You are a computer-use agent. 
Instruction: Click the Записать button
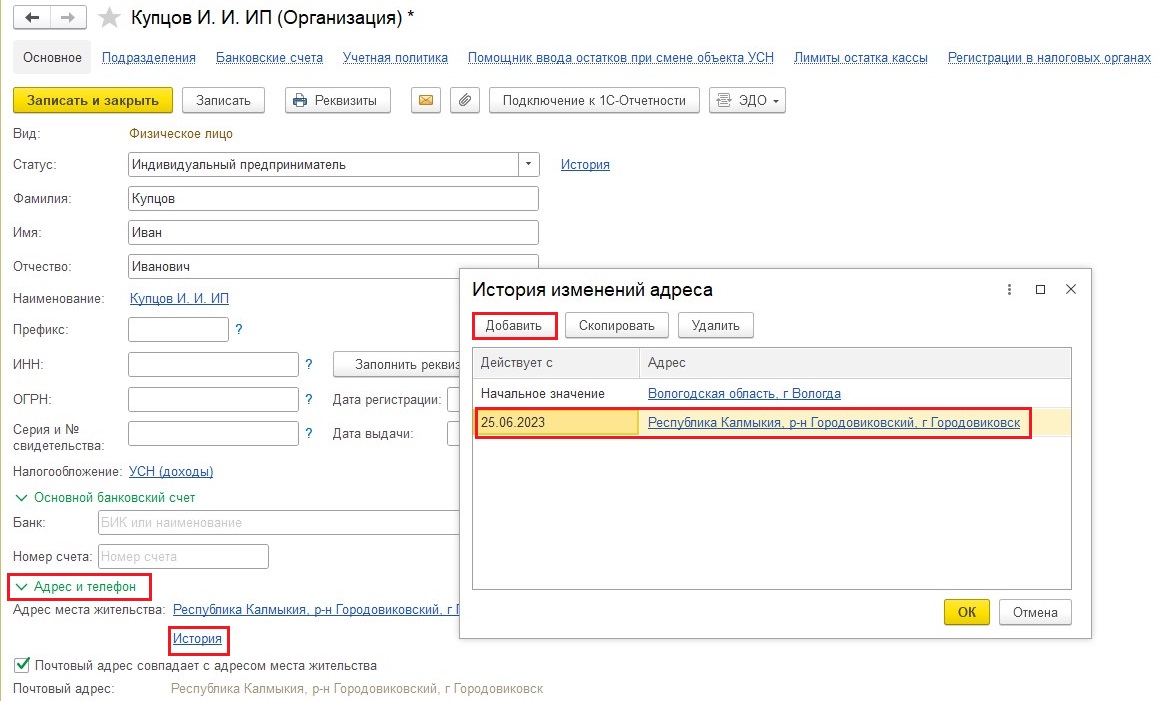pyautogui.click(x=223, y=101)
